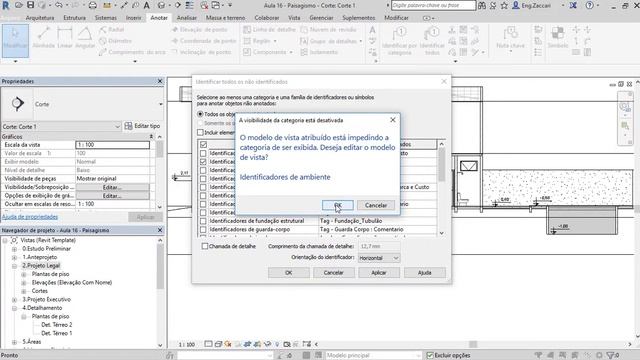Click the Print icon in quick access toolbar
640x360 pixels.
click(93, 6)
